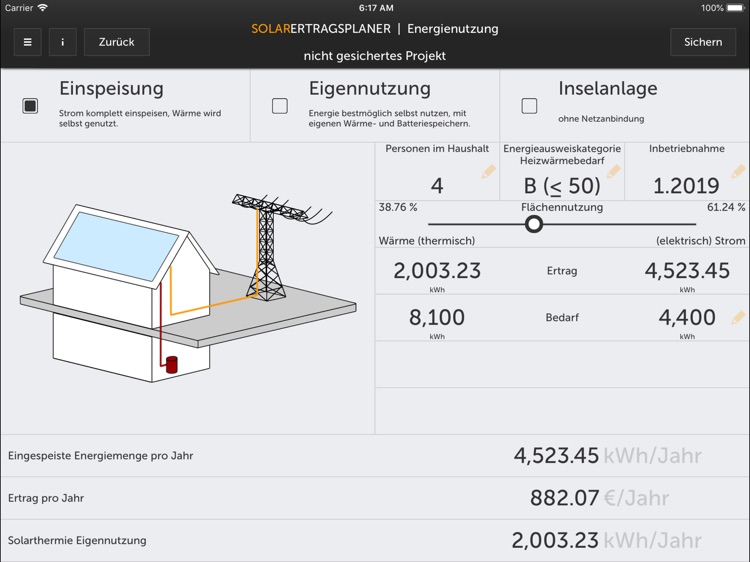Enable the Eigennutzung checkbox
Image resolution: width=750 pixels, height=562 pixels.
coord(280,106)
